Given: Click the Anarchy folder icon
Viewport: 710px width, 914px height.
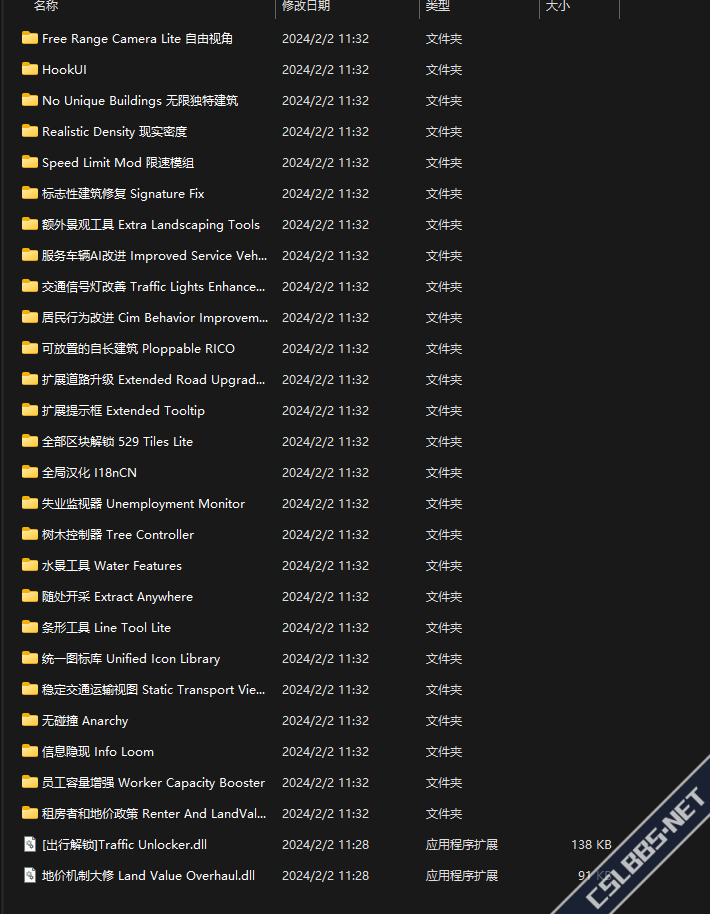Looking at the screenshot, I should (30, 720).
